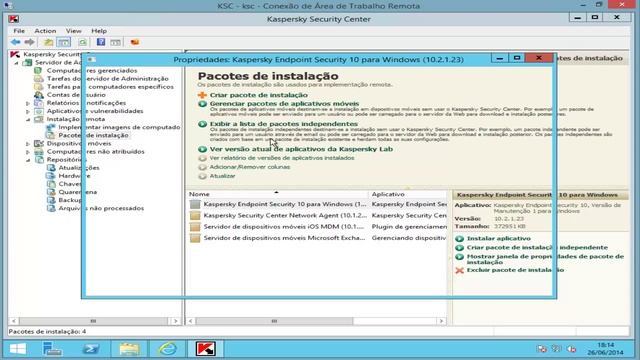The width and height of the screenshot is (640, 360).
Task: Click Kaspersky Security Center taskbar icon
Action: 206,349
